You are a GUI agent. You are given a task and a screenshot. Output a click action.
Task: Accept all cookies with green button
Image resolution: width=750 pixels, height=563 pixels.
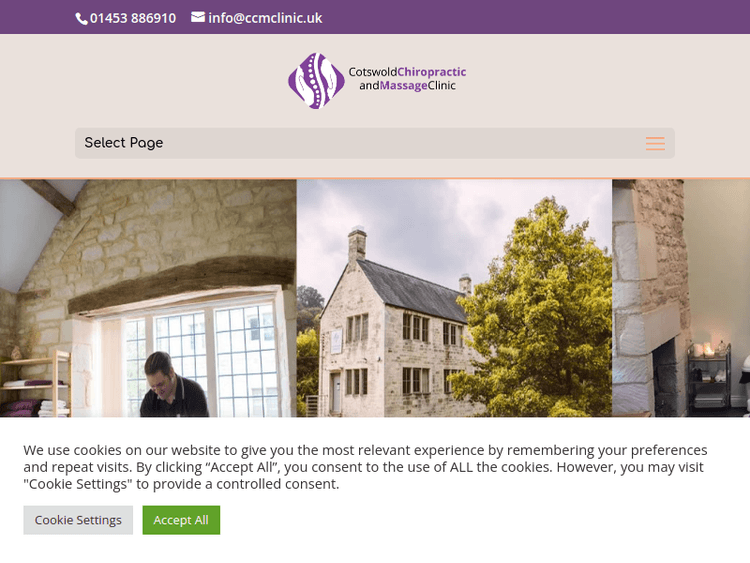point(181,520)
